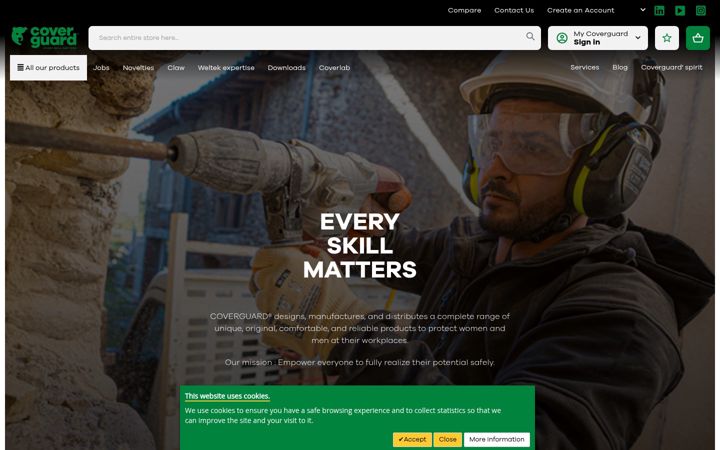
Task: Accept cookies in the banner
Action: [x=412, y=439]
